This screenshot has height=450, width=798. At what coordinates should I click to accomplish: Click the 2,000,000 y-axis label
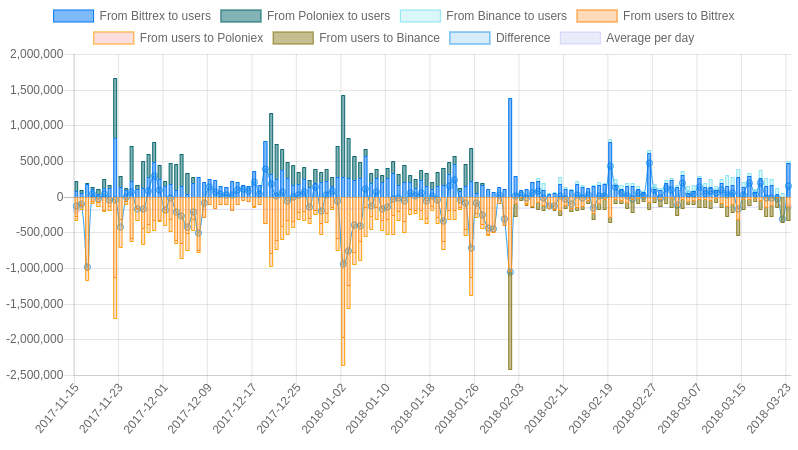coord(36,54)
